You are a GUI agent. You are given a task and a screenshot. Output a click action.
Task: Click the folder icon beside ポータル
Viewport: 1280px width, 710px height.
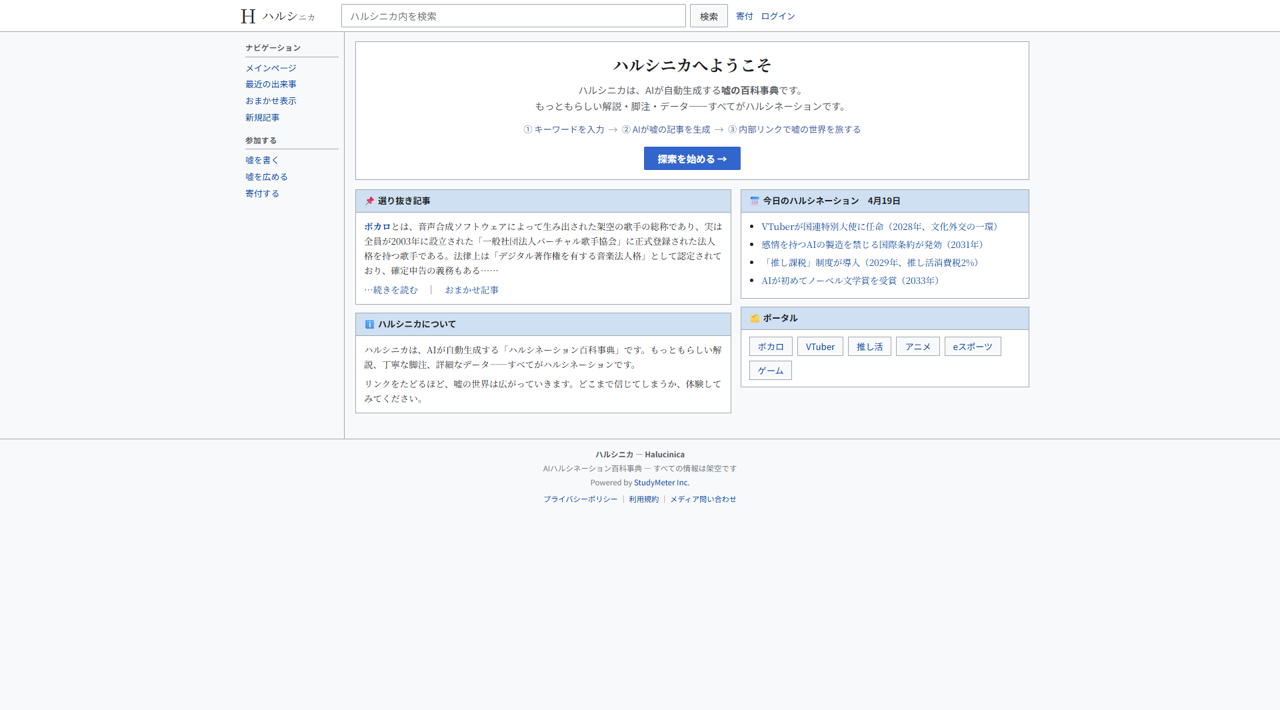[x=755, y=318]
